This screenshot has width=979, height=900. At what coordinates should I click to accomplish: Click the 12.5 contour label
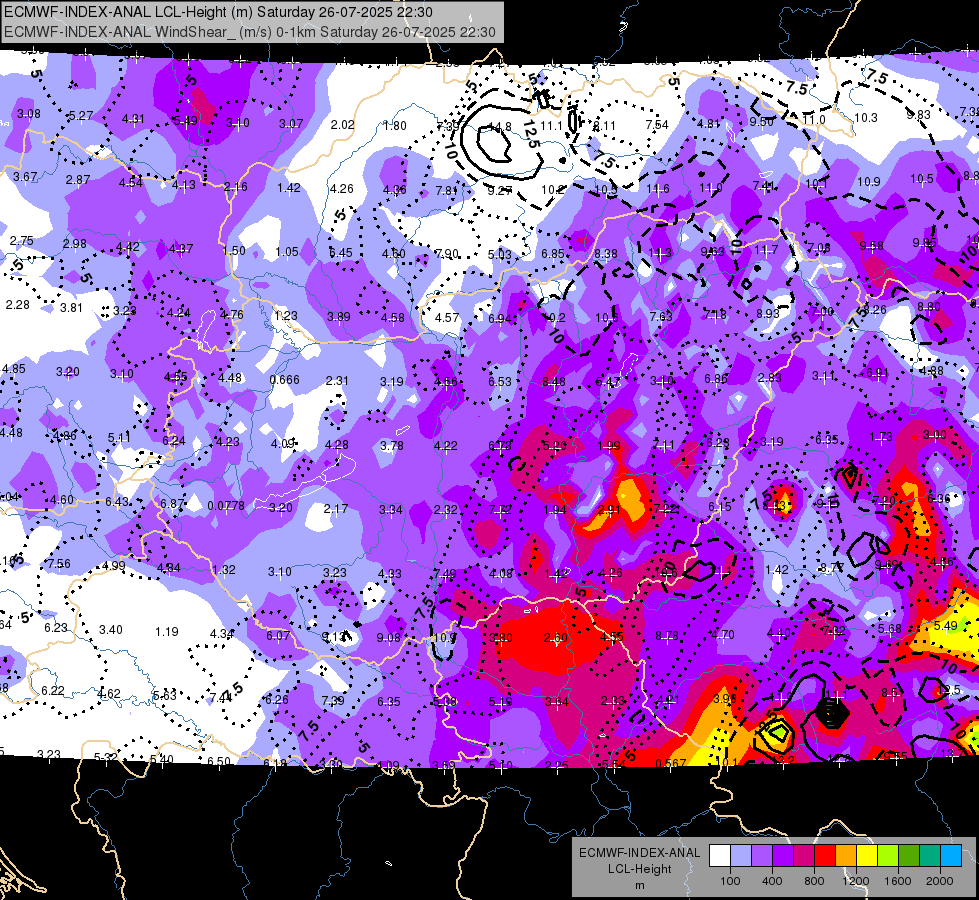[x=531, y=134]
